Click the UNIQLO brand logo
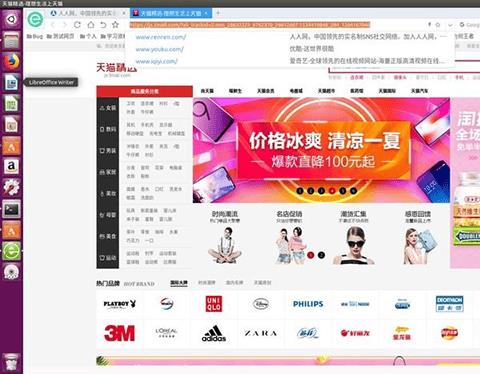This screenshot has height=374, width=480. [x=214, y=304]
